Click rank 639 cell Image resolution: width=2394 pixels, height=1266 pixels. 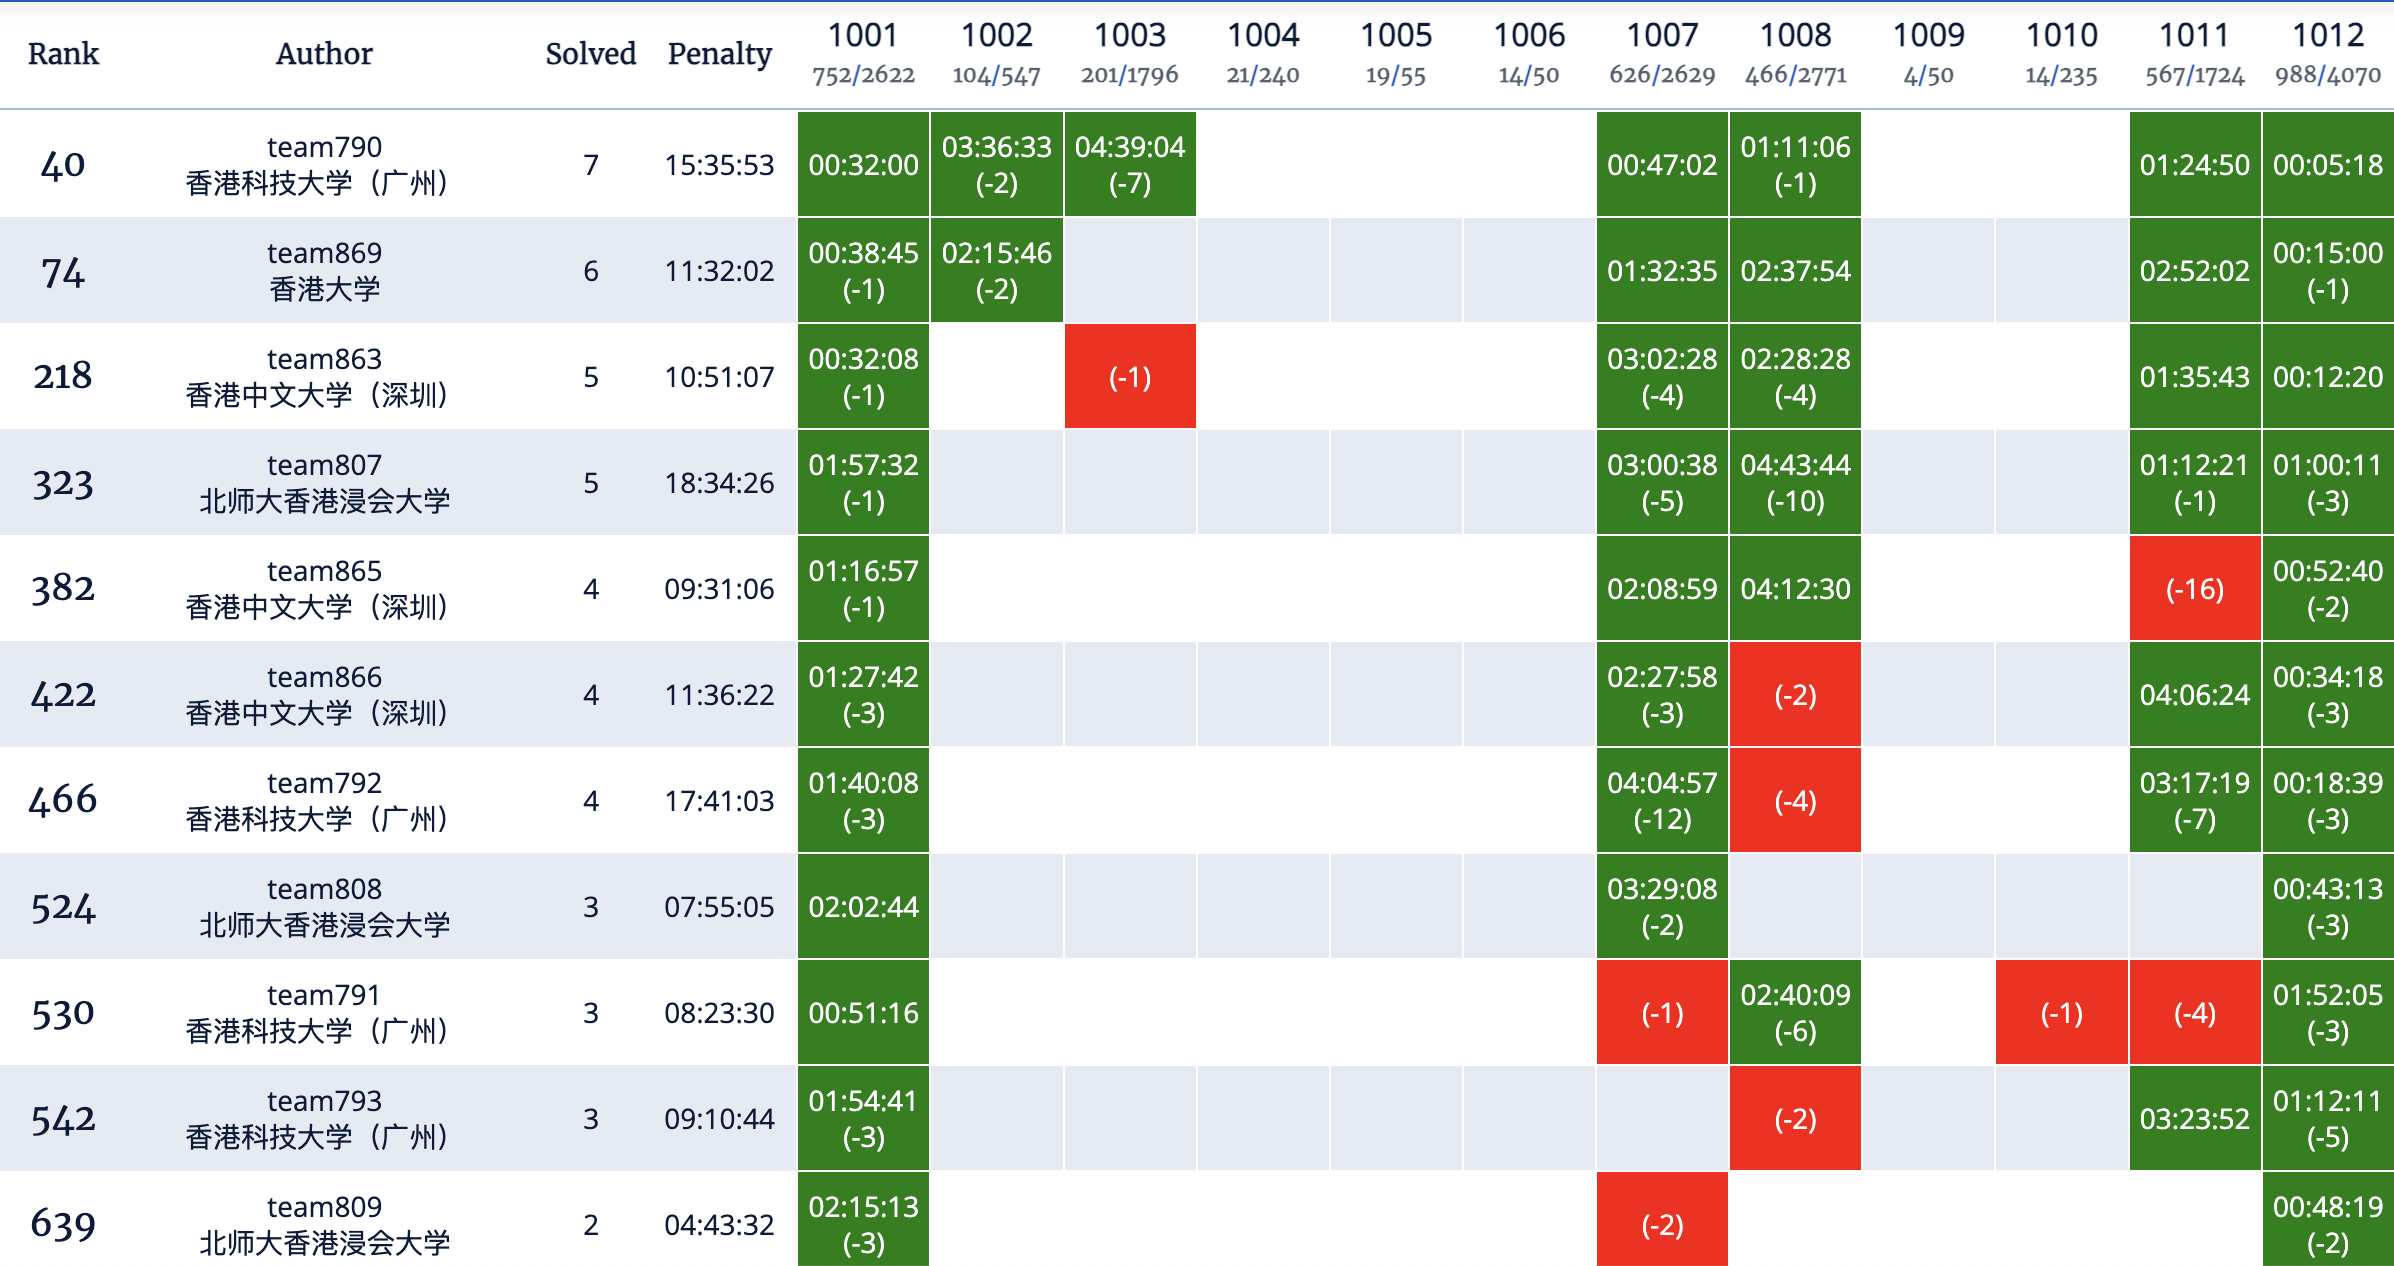tap(63, 1225)
